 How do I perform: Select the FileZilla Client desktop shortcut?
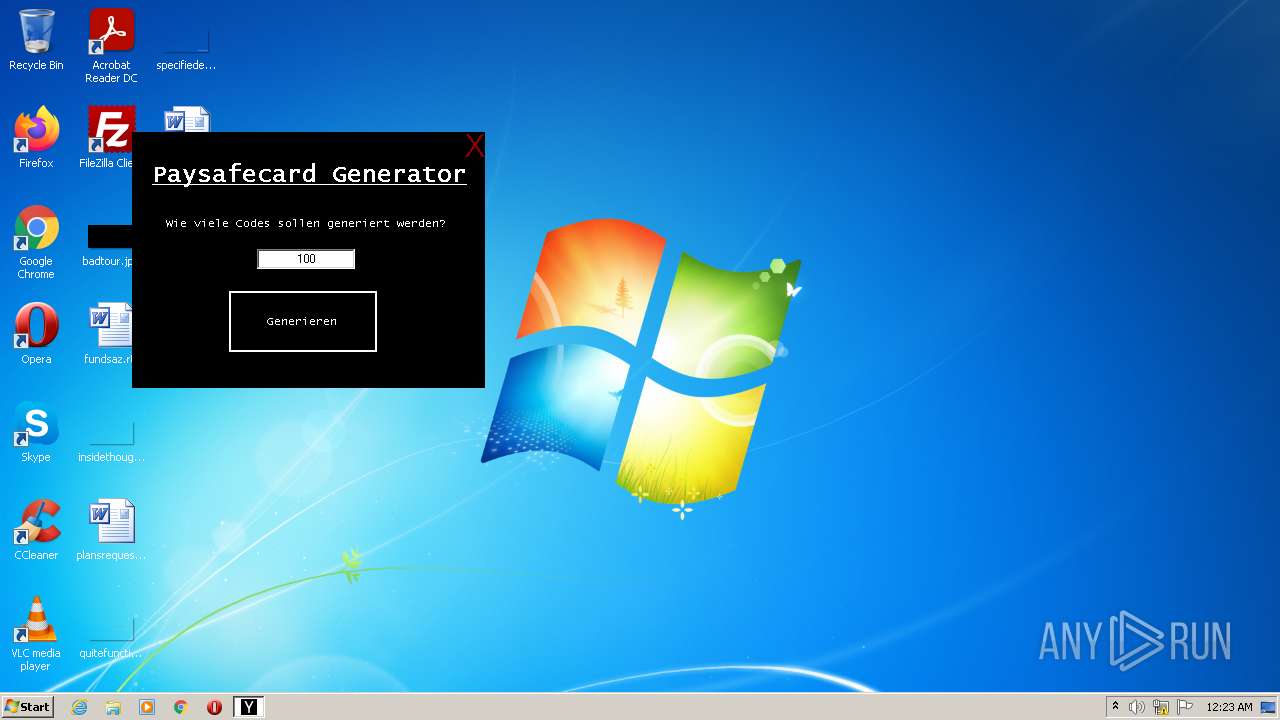(x=108, y=138)
